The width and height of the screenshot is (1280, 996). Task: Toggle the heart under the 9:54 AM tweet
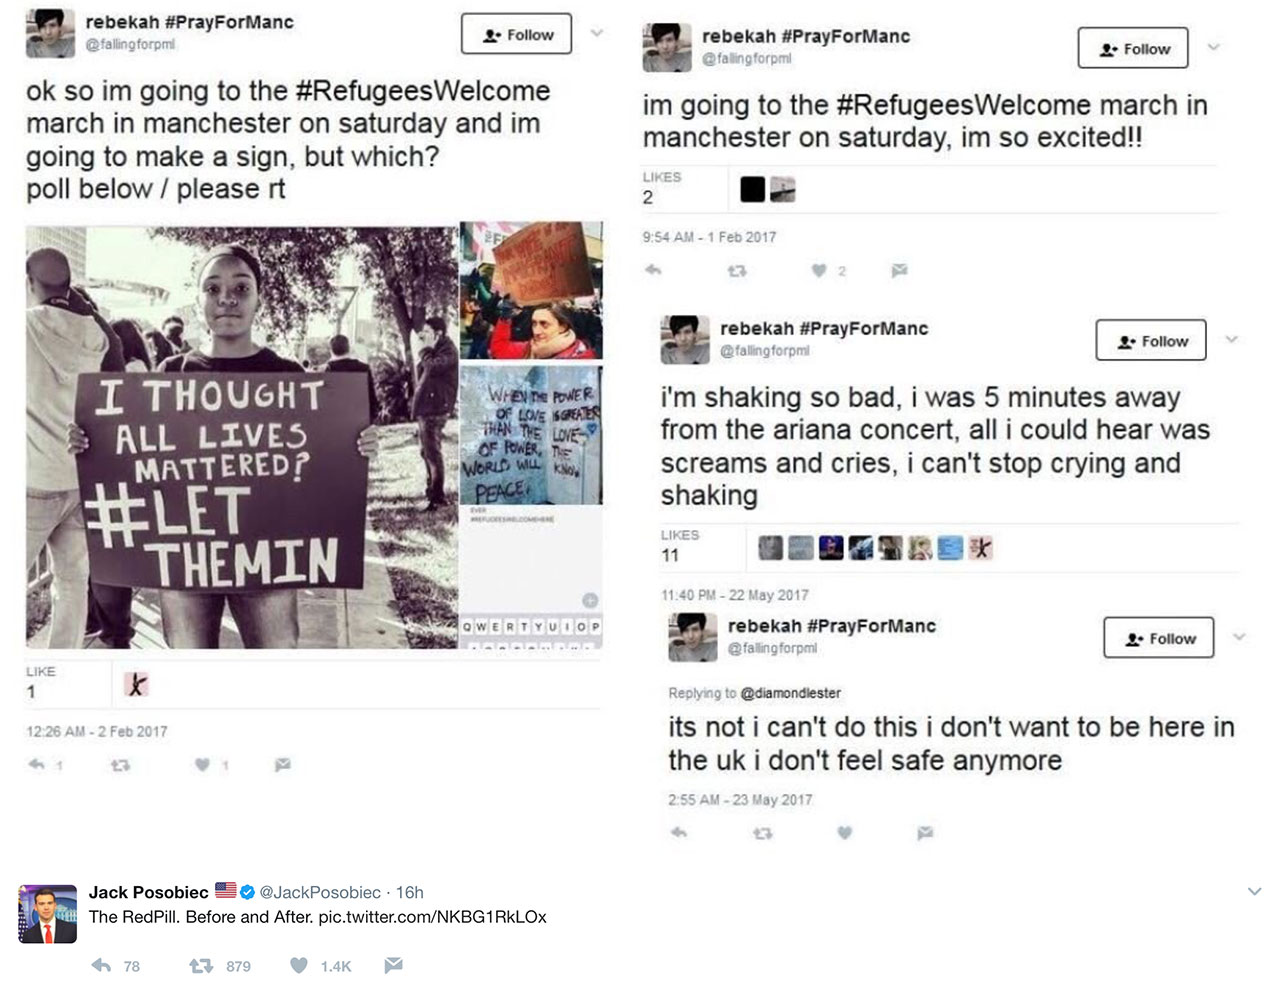(x=819, y=270)
